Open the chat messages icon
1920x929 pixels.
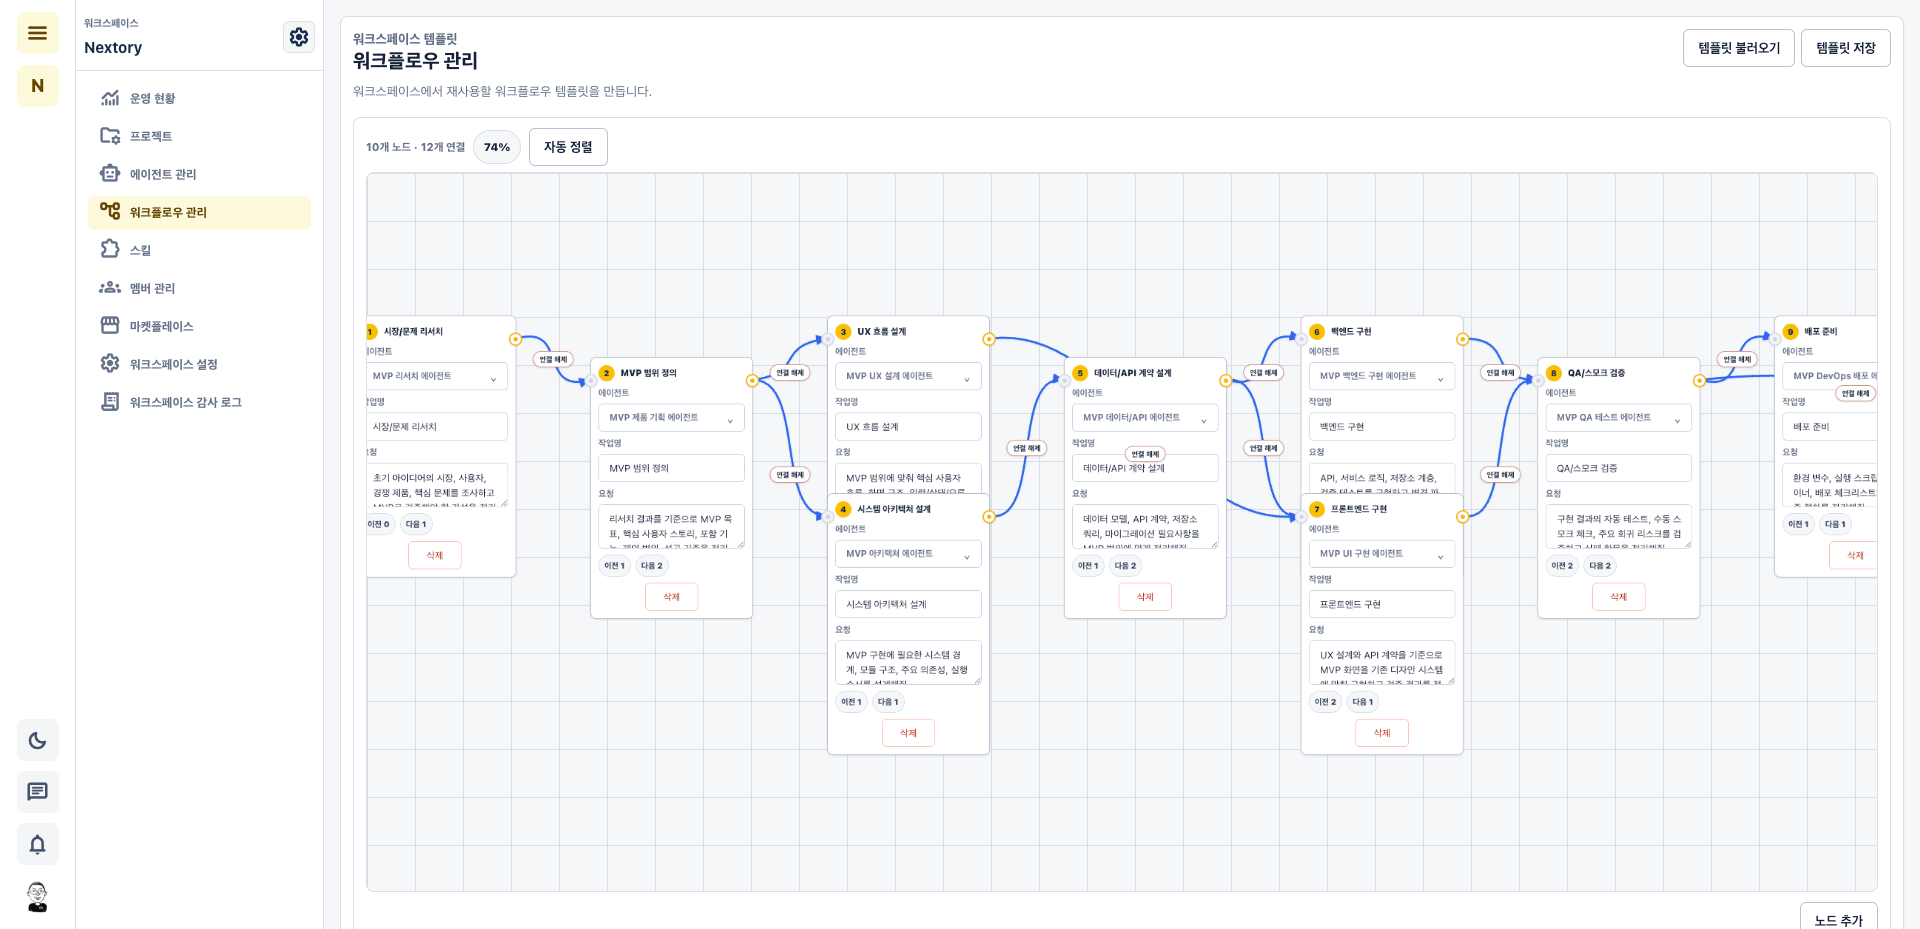click(37, 792)
